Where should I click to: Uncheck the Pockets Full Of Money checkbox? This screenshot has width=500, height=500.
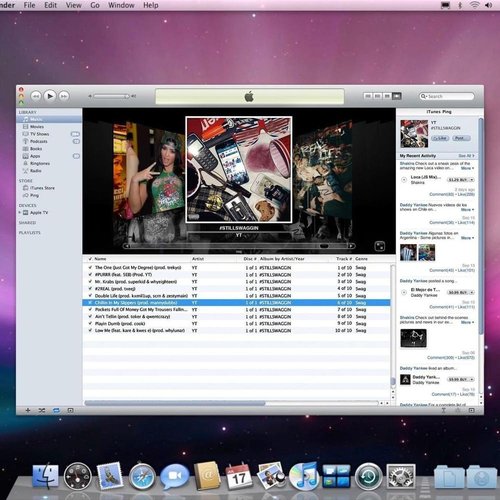90,310
